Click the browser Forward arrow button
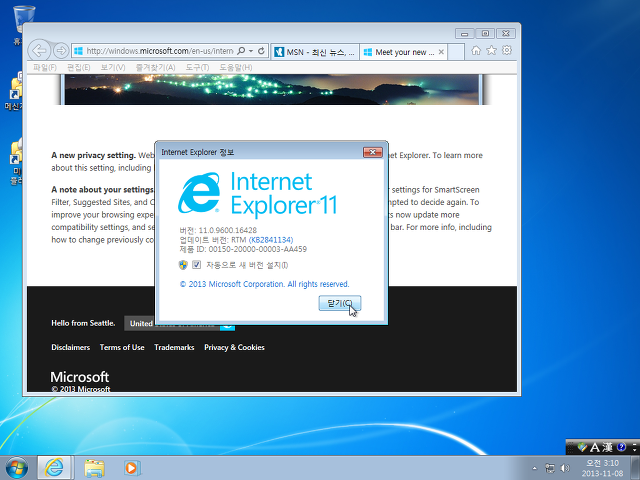 pos(61,51)
